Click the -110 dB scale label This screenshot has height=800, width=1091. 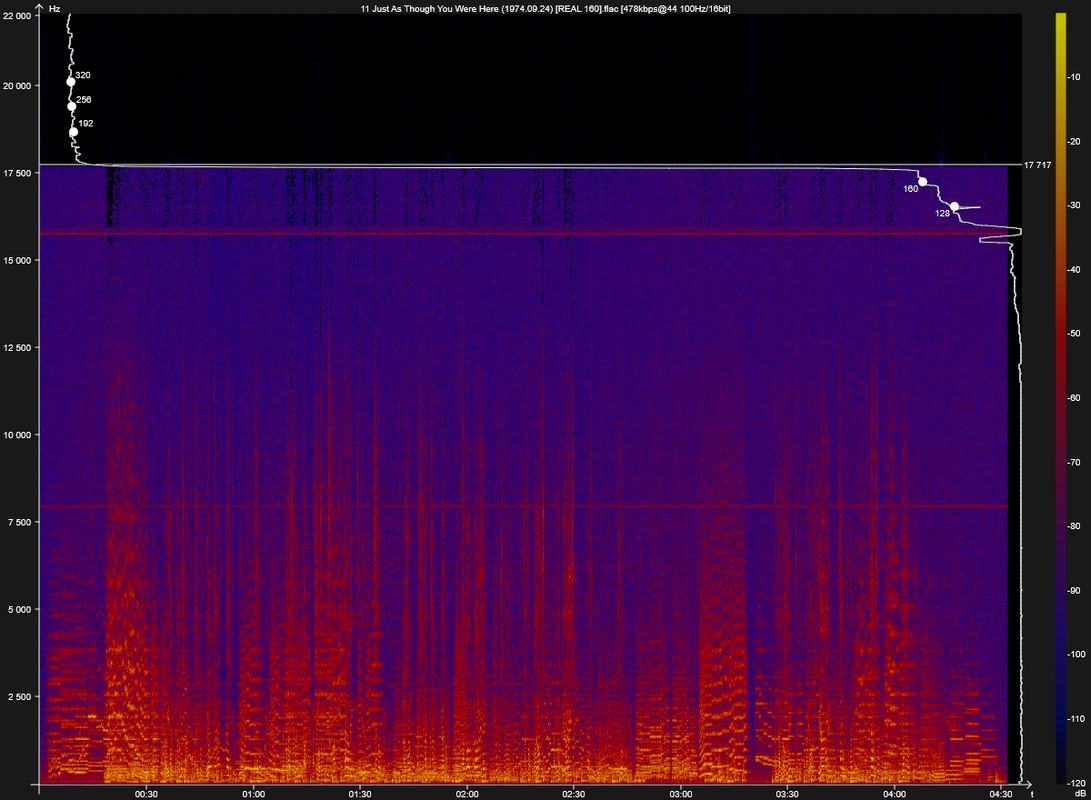coord(1076,719)
